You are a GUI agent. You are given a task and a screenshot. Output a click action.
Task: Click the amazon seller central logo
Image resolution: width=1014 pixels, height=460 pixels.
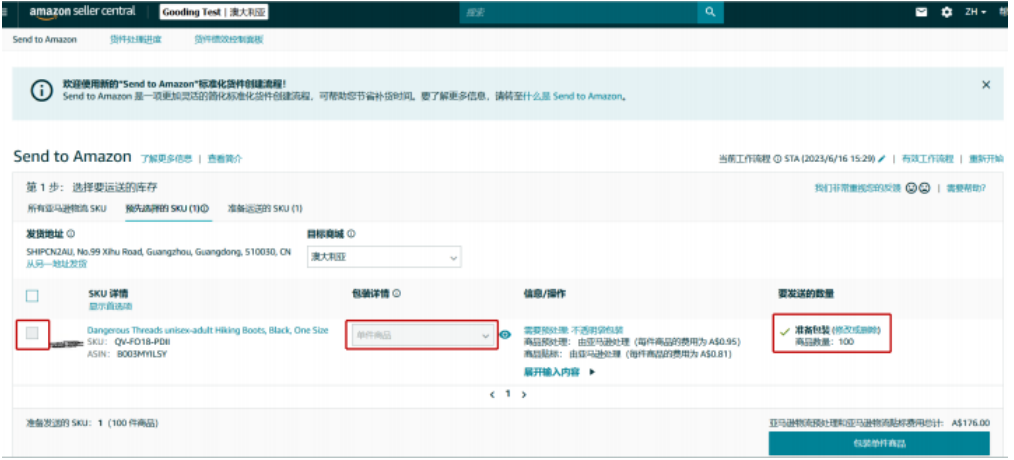click(82, 12)
